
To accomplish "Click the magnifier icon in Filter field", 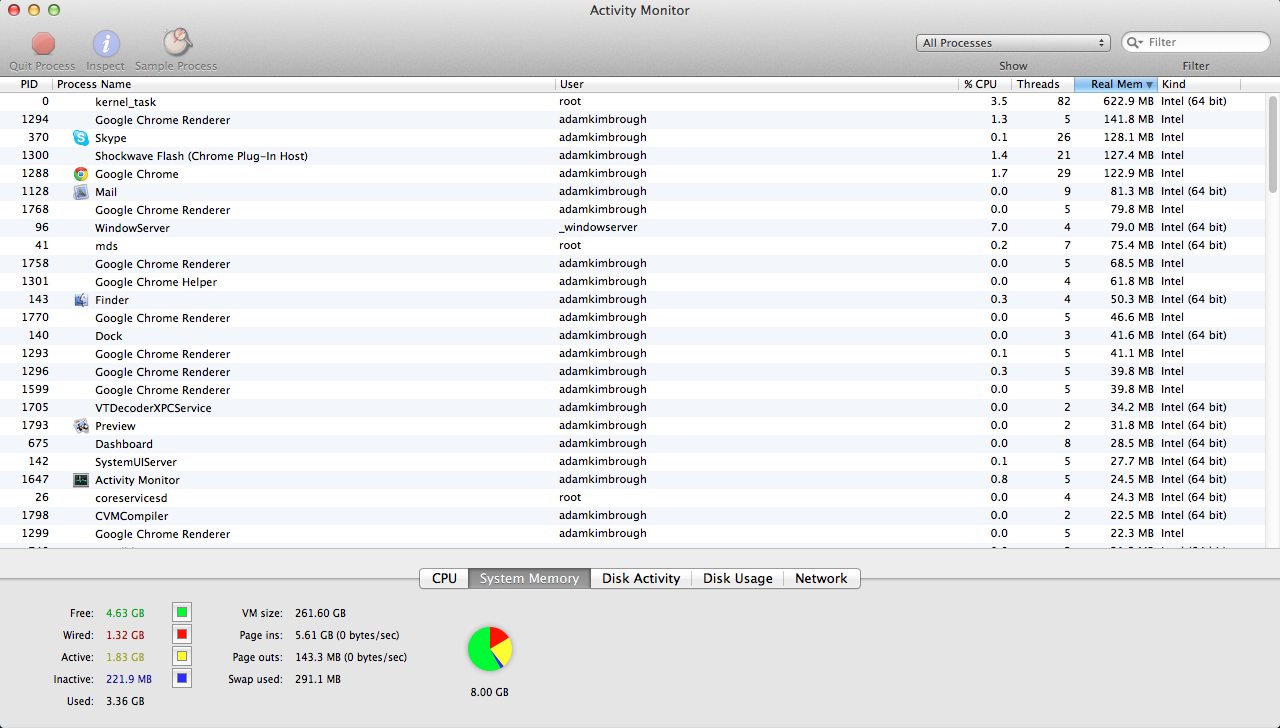I will [x=1135, y=42].
